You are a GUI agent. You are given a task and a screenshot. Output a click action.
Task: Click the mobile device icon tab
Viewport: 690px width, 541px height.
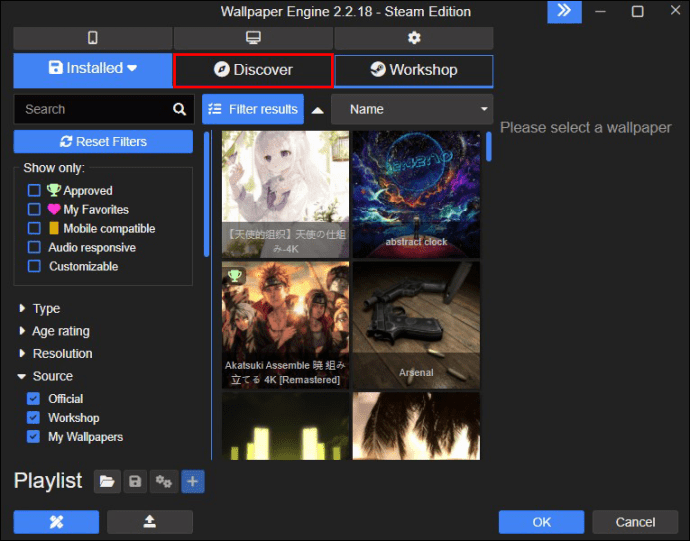point(92,38)
